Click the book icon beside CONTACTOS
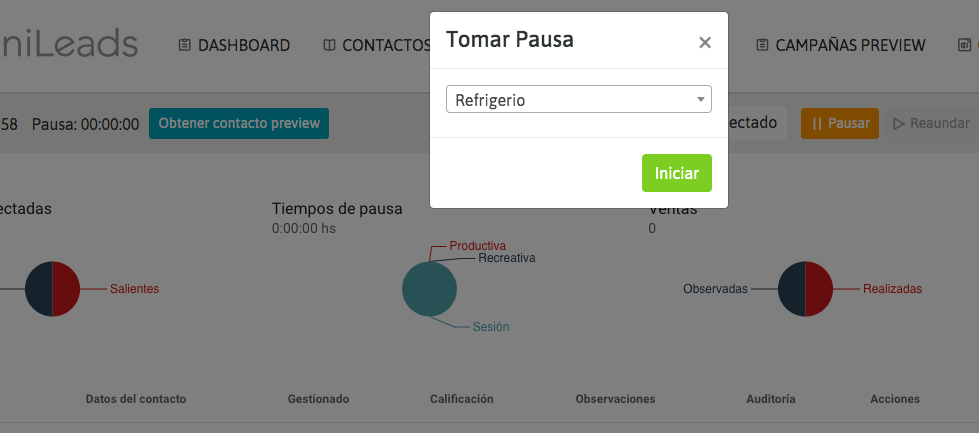Screen dimensions: 979x433 click(329, 45)
